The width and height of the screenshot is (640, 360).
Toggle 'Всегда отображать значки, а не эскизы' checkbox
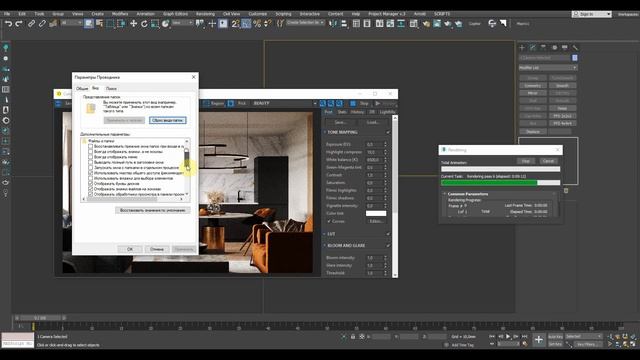(91, 151)
